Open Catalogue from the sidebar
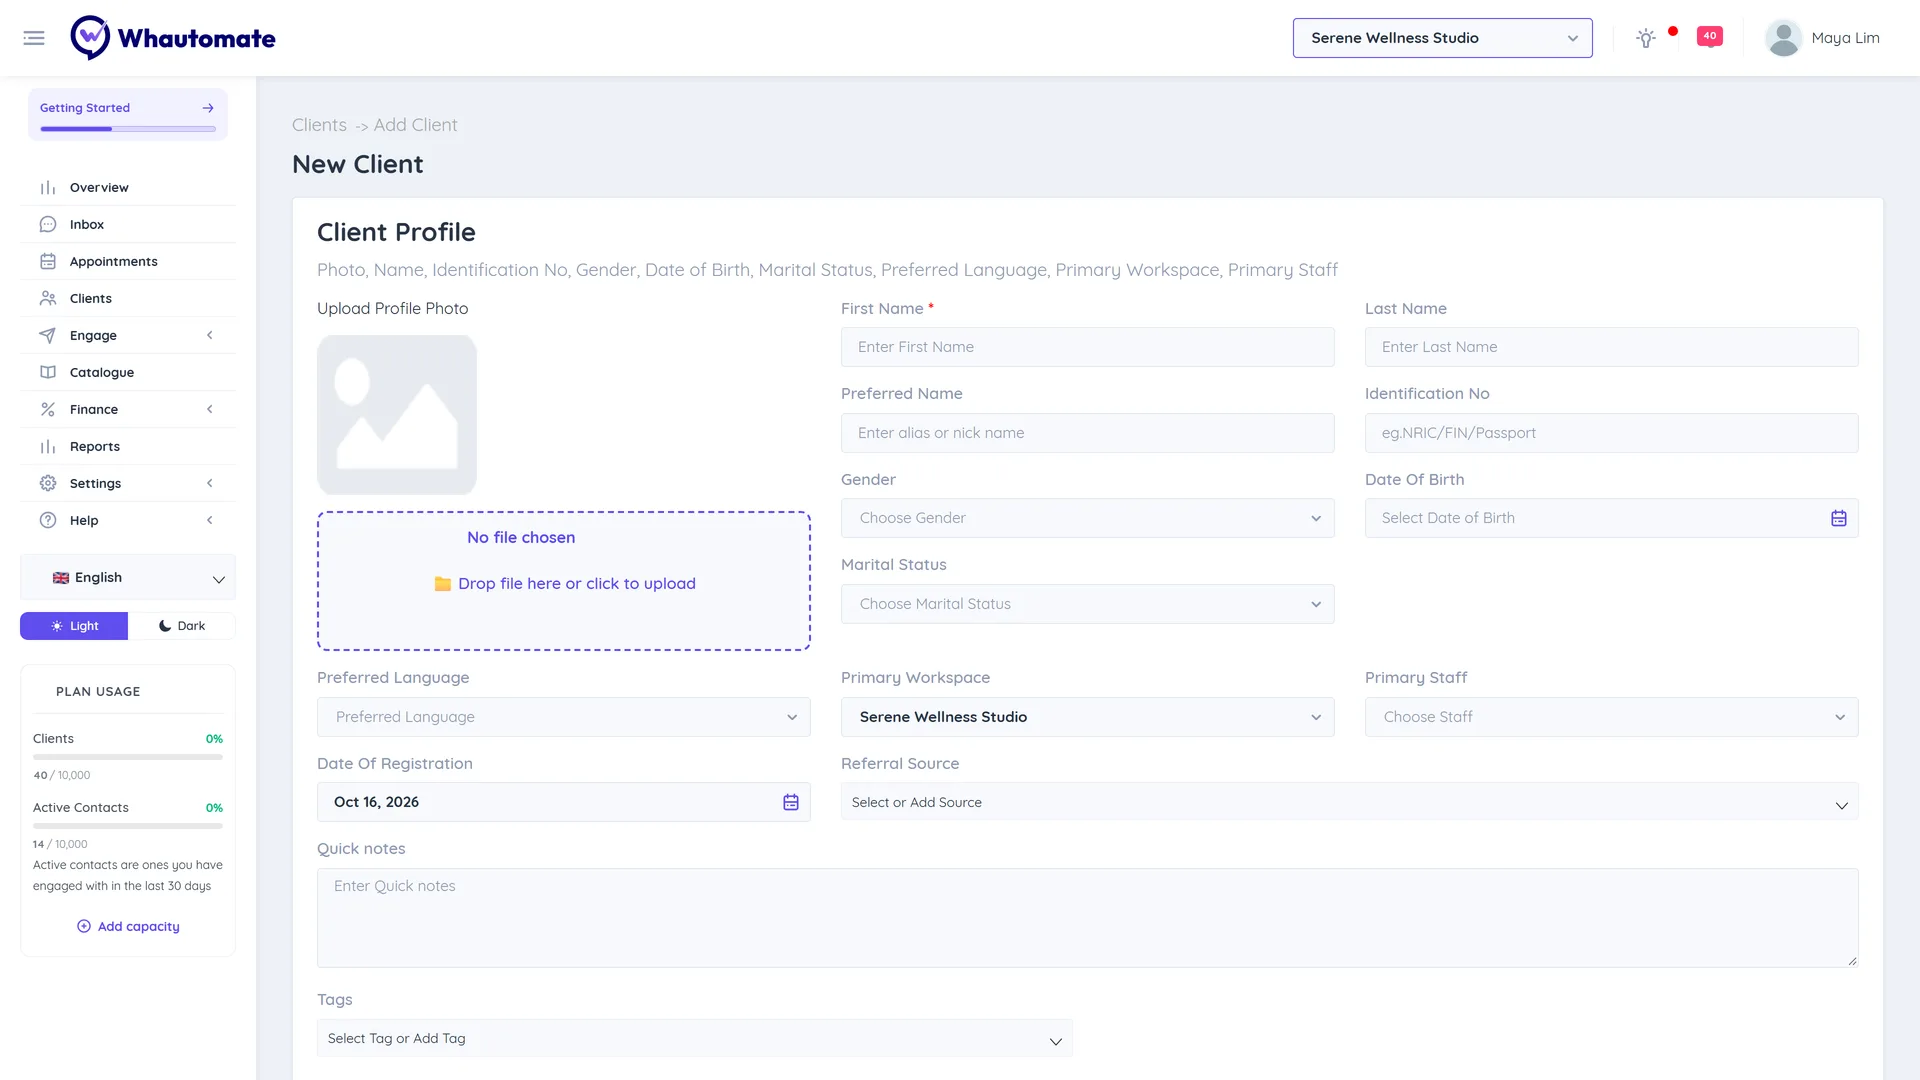 (x=128, y=373)
